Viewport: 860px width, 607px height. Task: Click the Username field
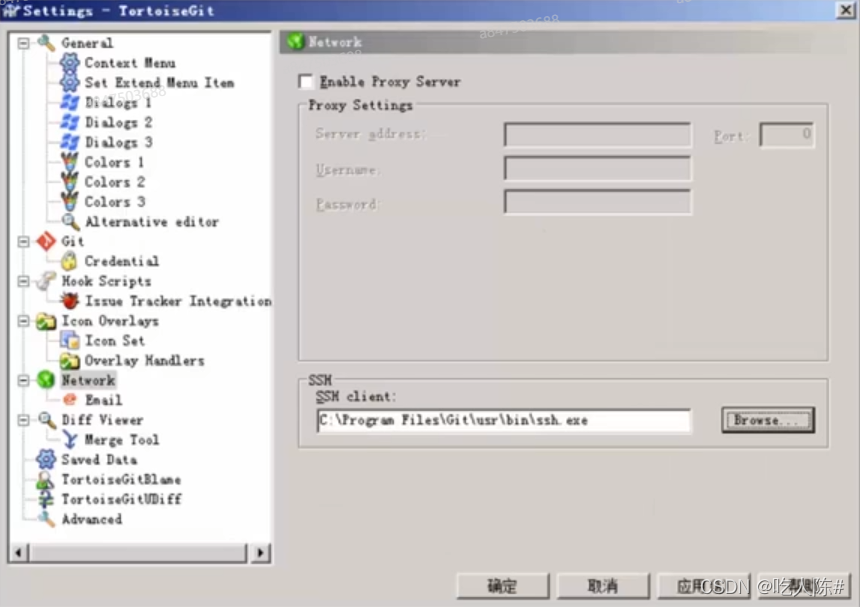pyautogui.click(x=597, y=168)
